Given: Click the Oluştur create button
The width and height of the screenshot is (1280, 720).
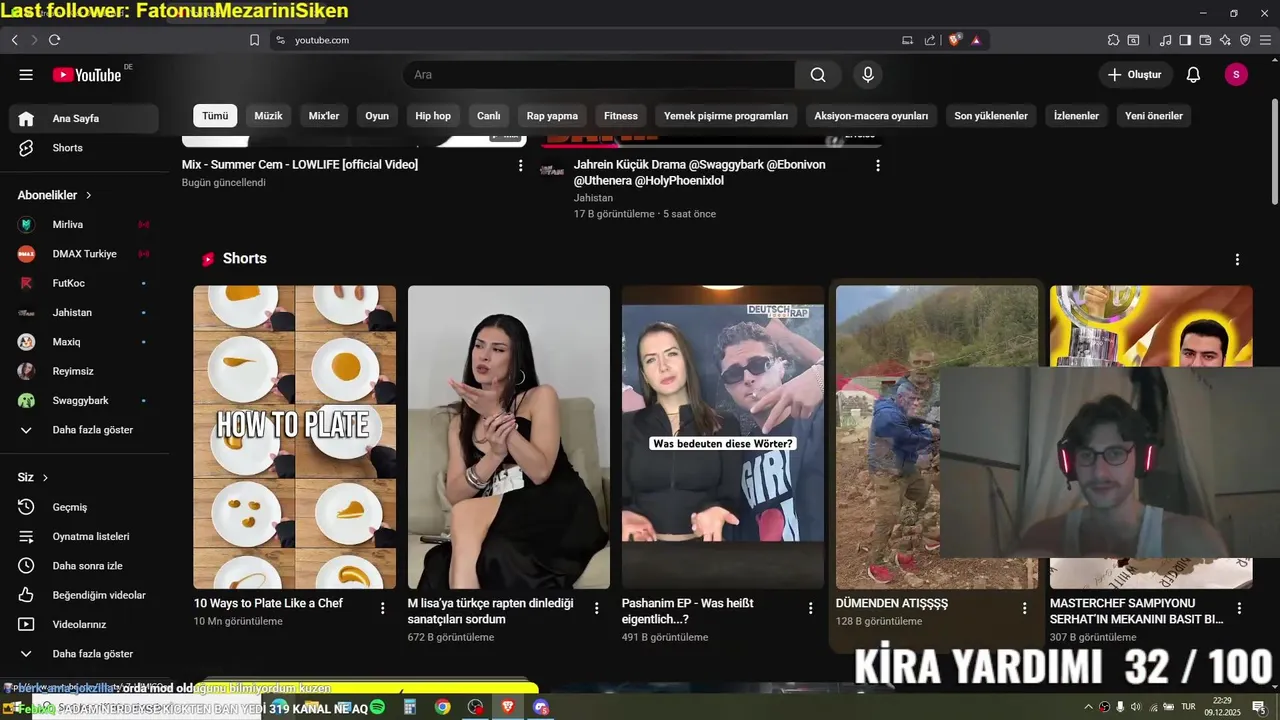Looking at the screenshot, I should 1135,75.
